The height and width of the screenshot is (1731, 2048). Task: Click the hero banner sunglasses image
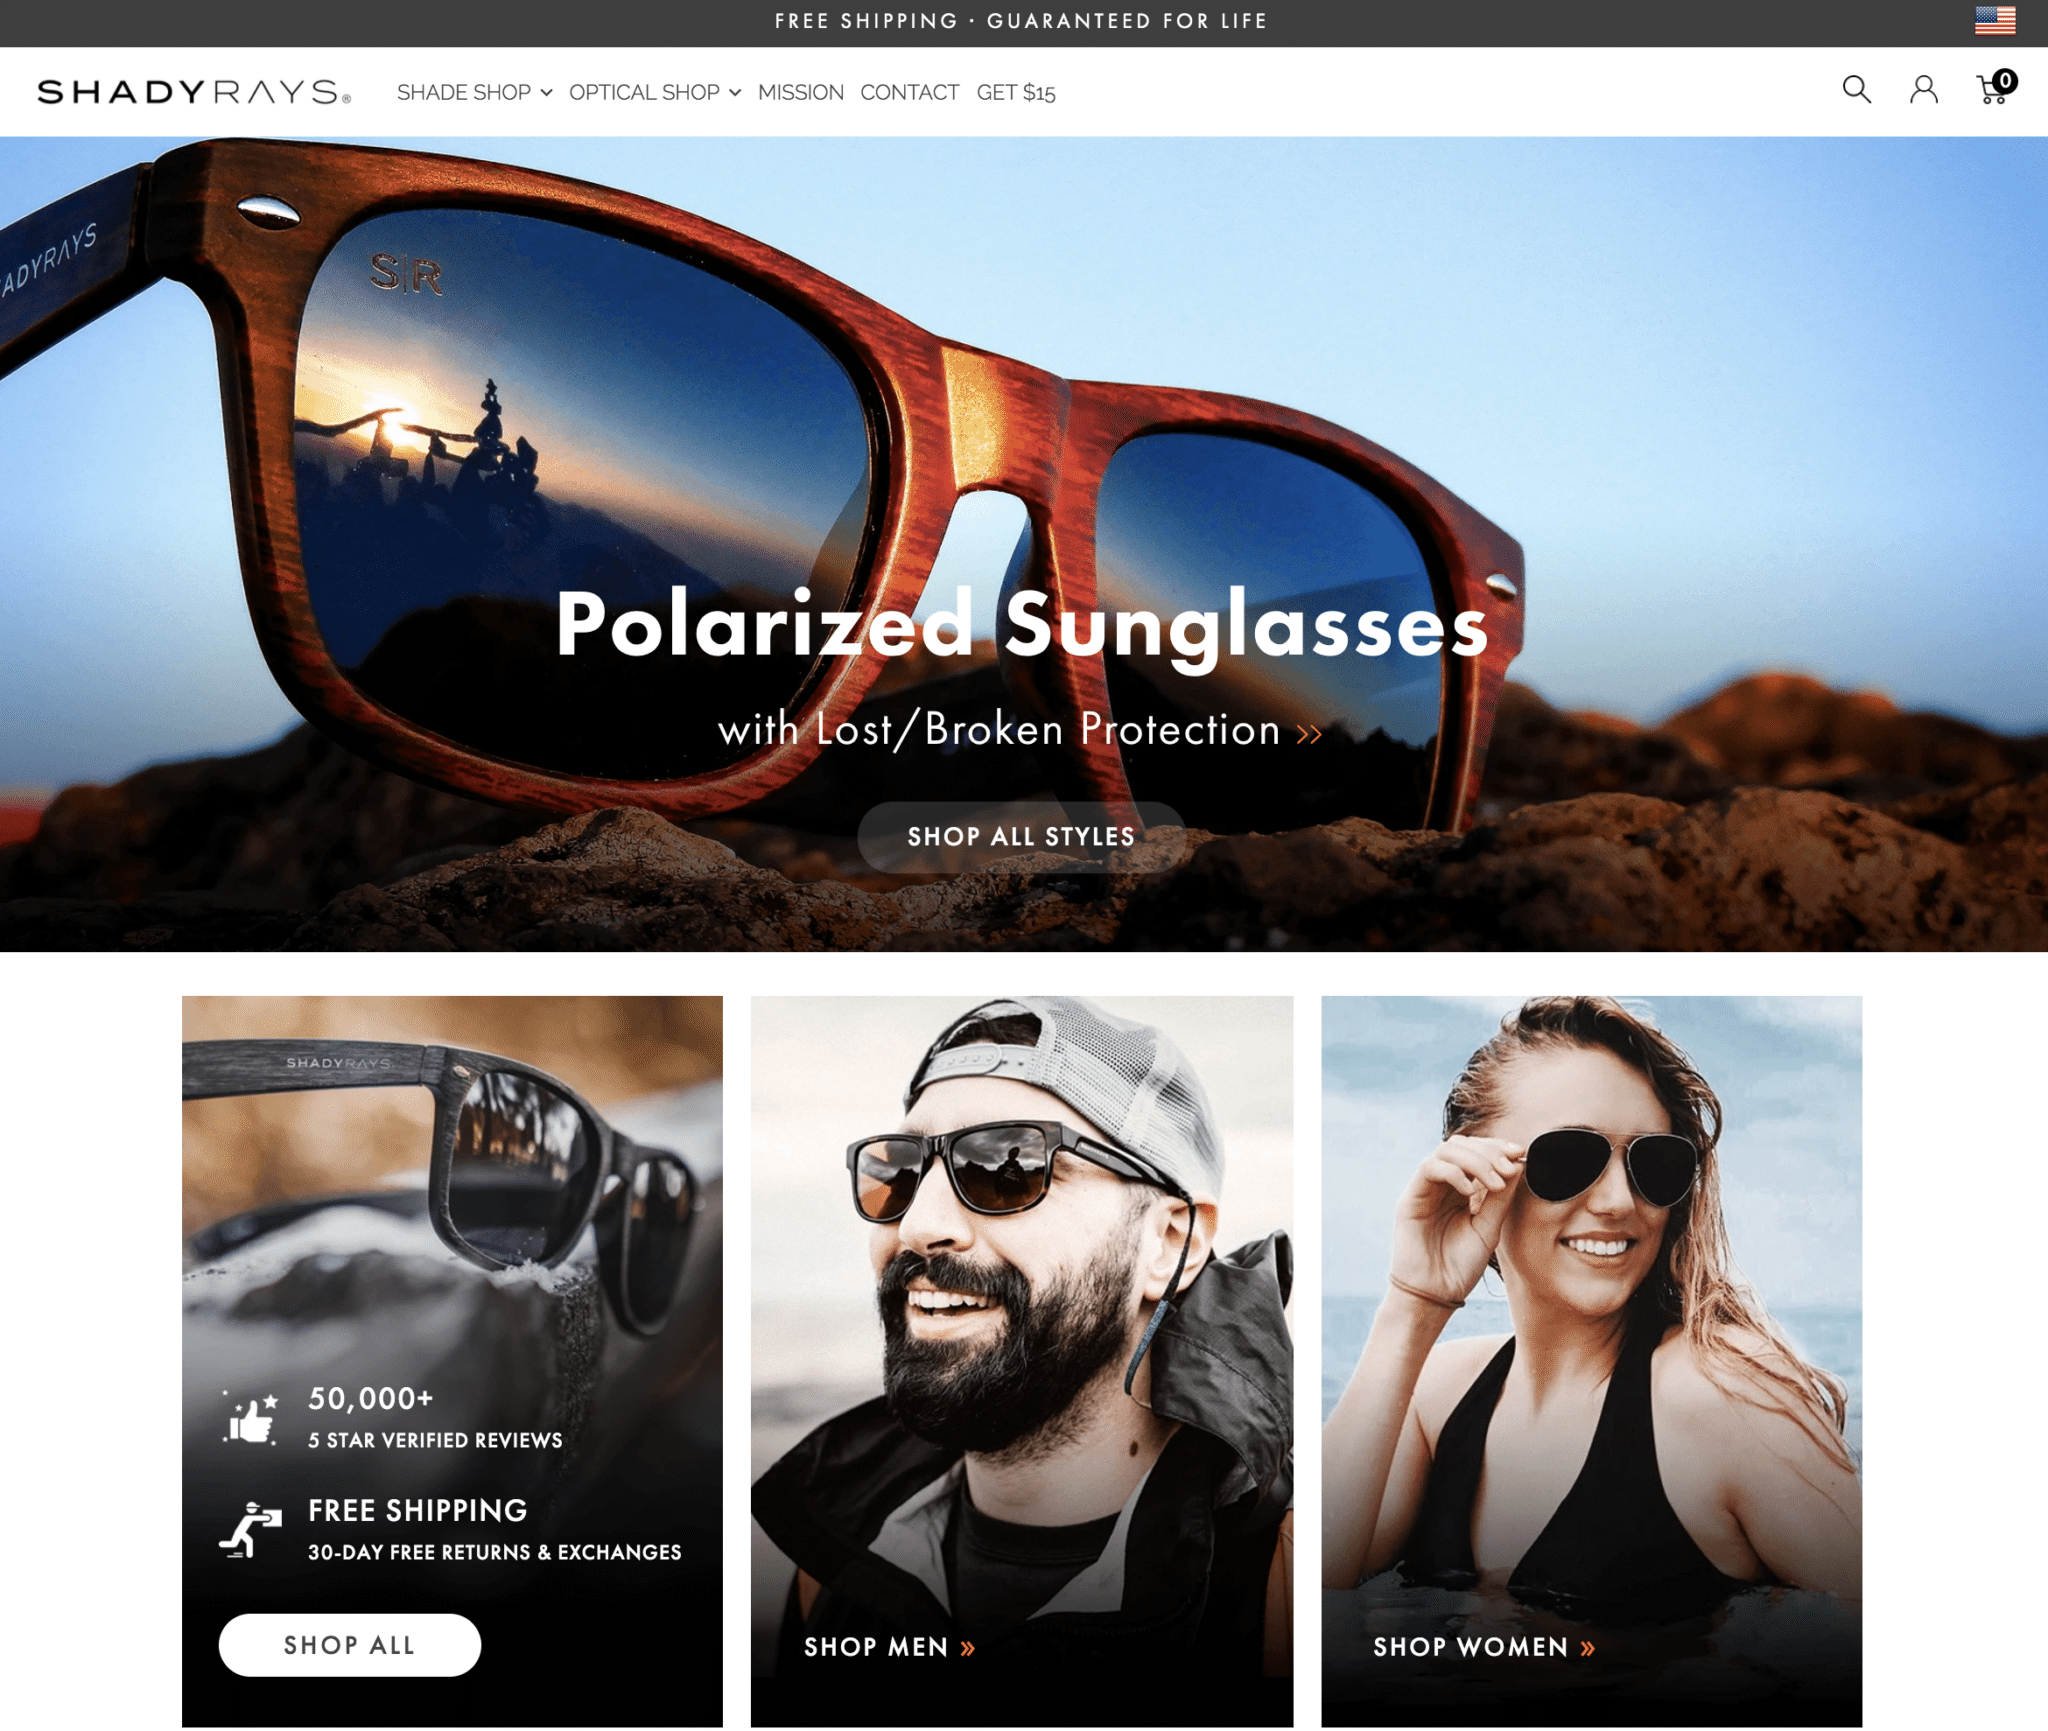click(1023, 543)
